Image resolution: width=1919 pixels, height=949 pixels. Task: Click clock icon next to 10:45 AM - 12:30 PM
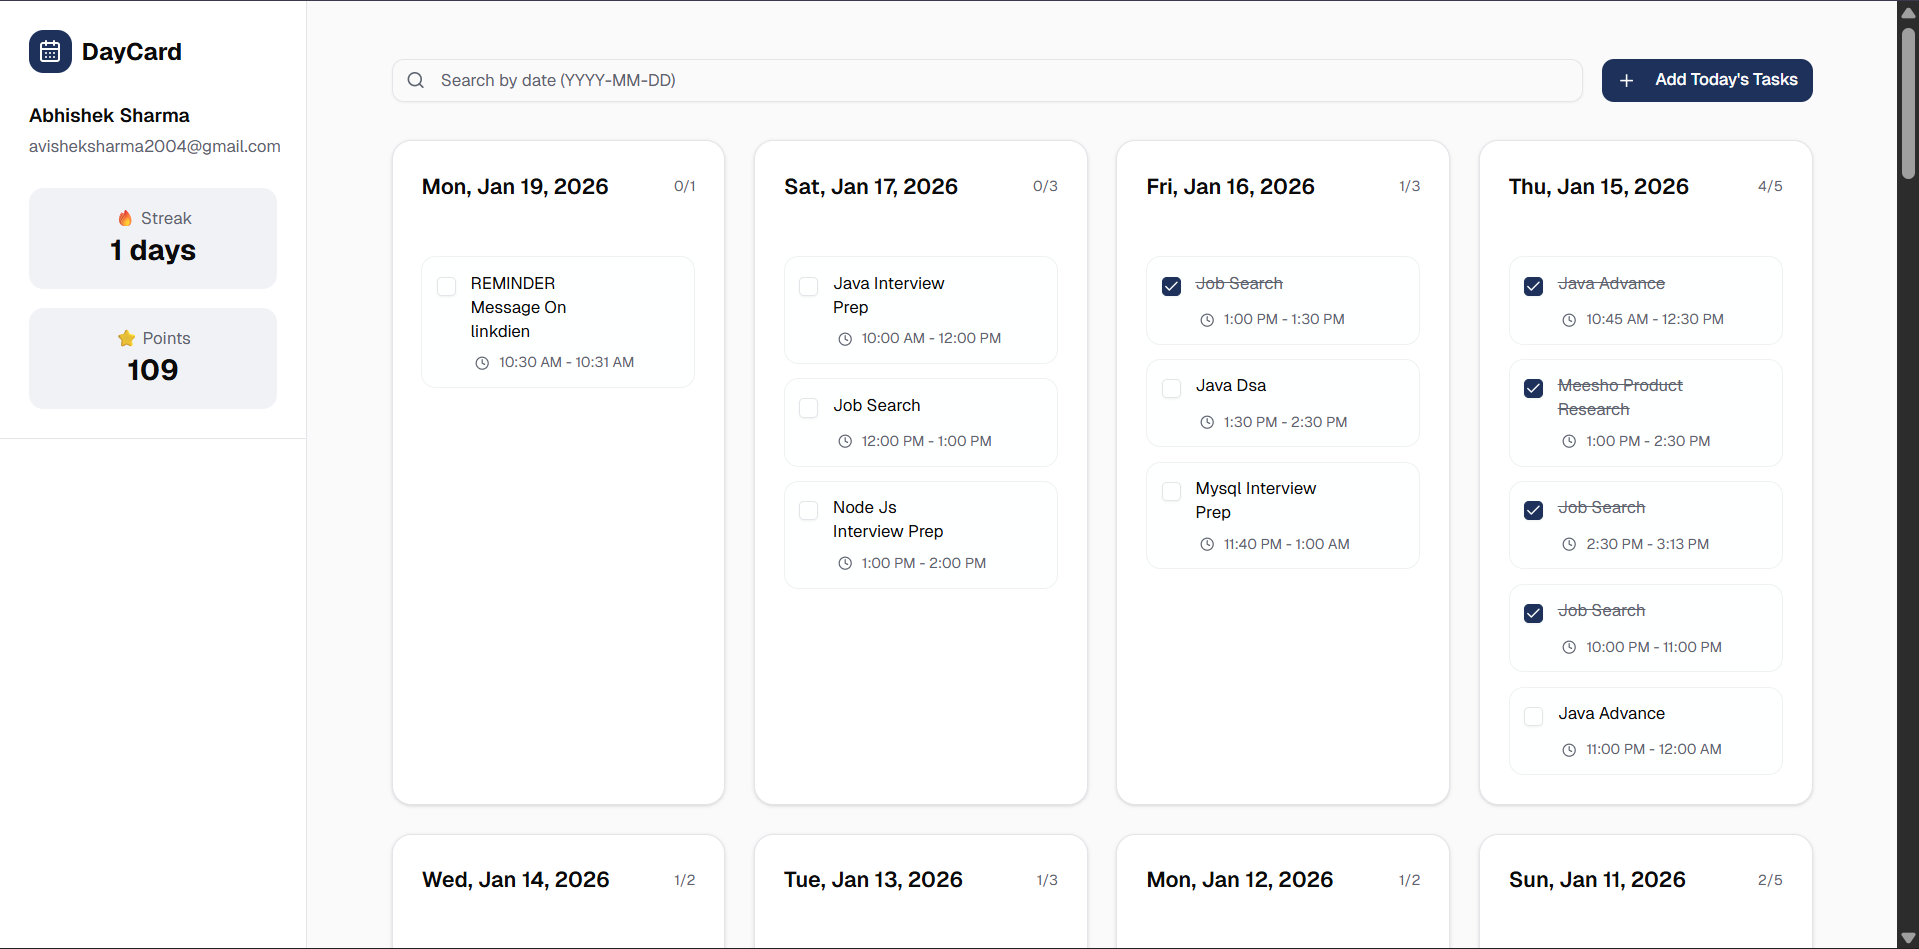coord(1569,320)
